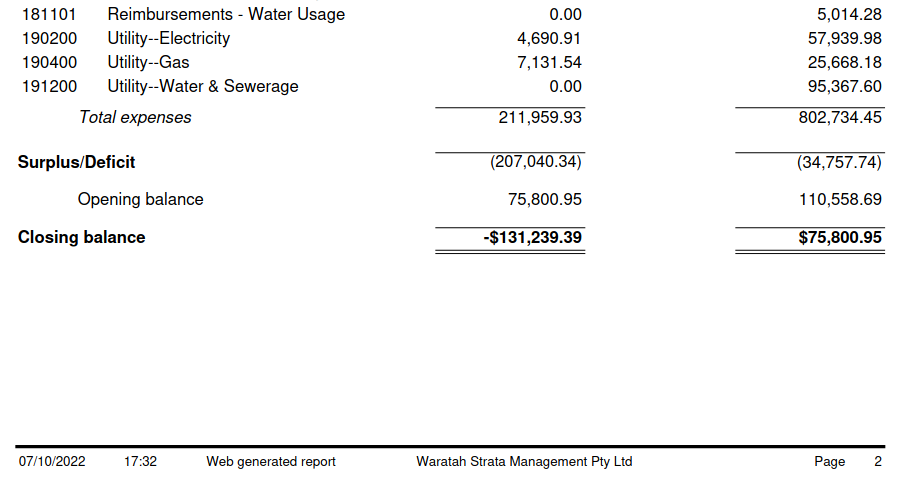
Task: Click the Reimbursements - Water Usage label
Action: pos(226,14)
